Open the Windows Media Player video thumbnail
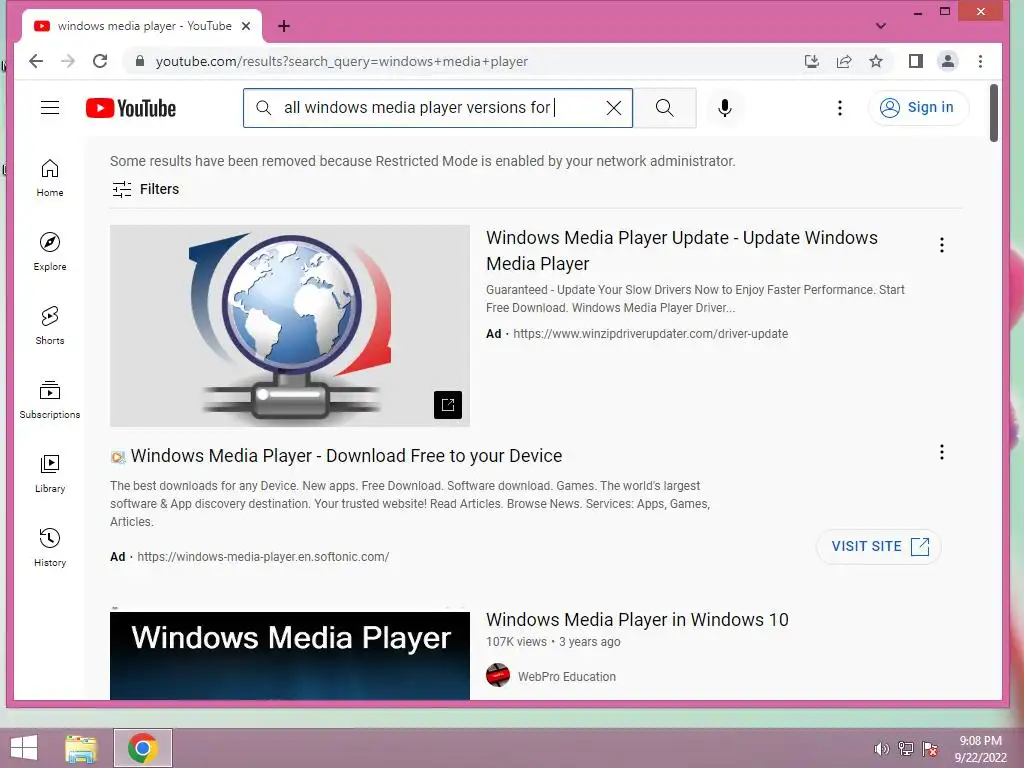The height and width of the screenshot is (768, 1024). (x=289, y=655)
